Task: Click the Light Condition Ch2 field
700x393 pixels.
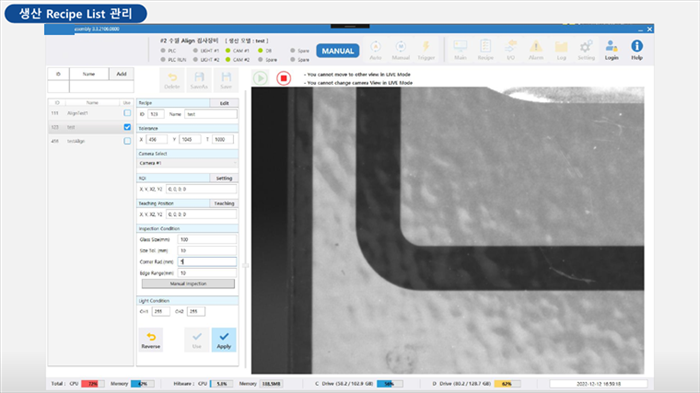Action: pos(196,311)
